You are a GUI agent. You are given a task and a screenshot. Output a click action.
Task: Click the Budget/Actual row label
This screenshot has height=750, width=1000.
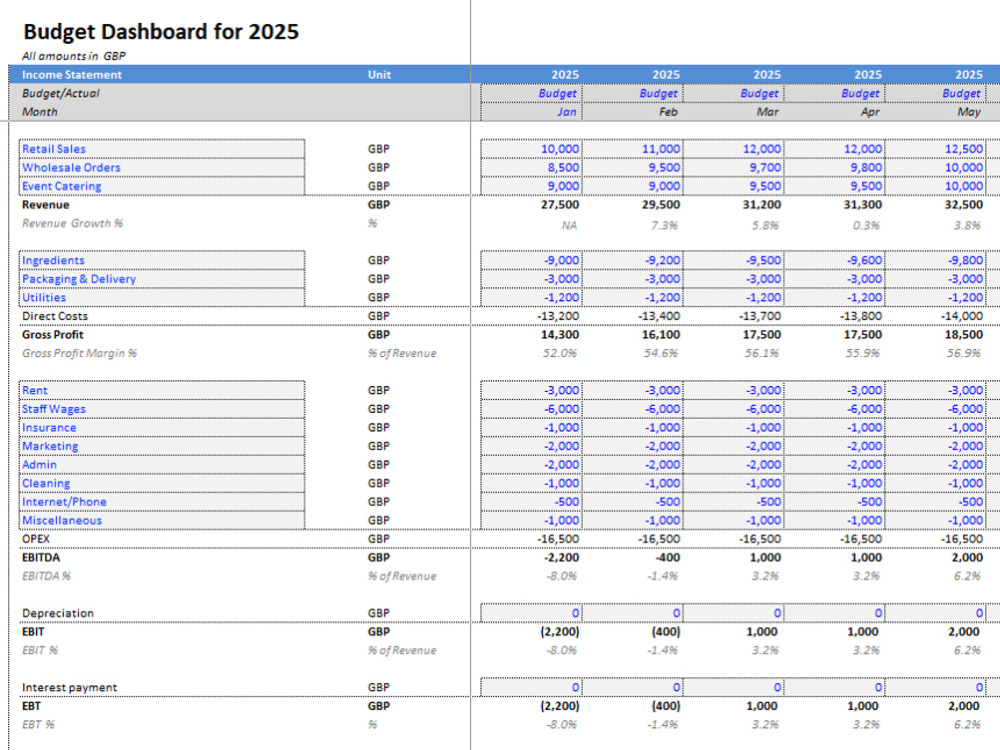61,93
